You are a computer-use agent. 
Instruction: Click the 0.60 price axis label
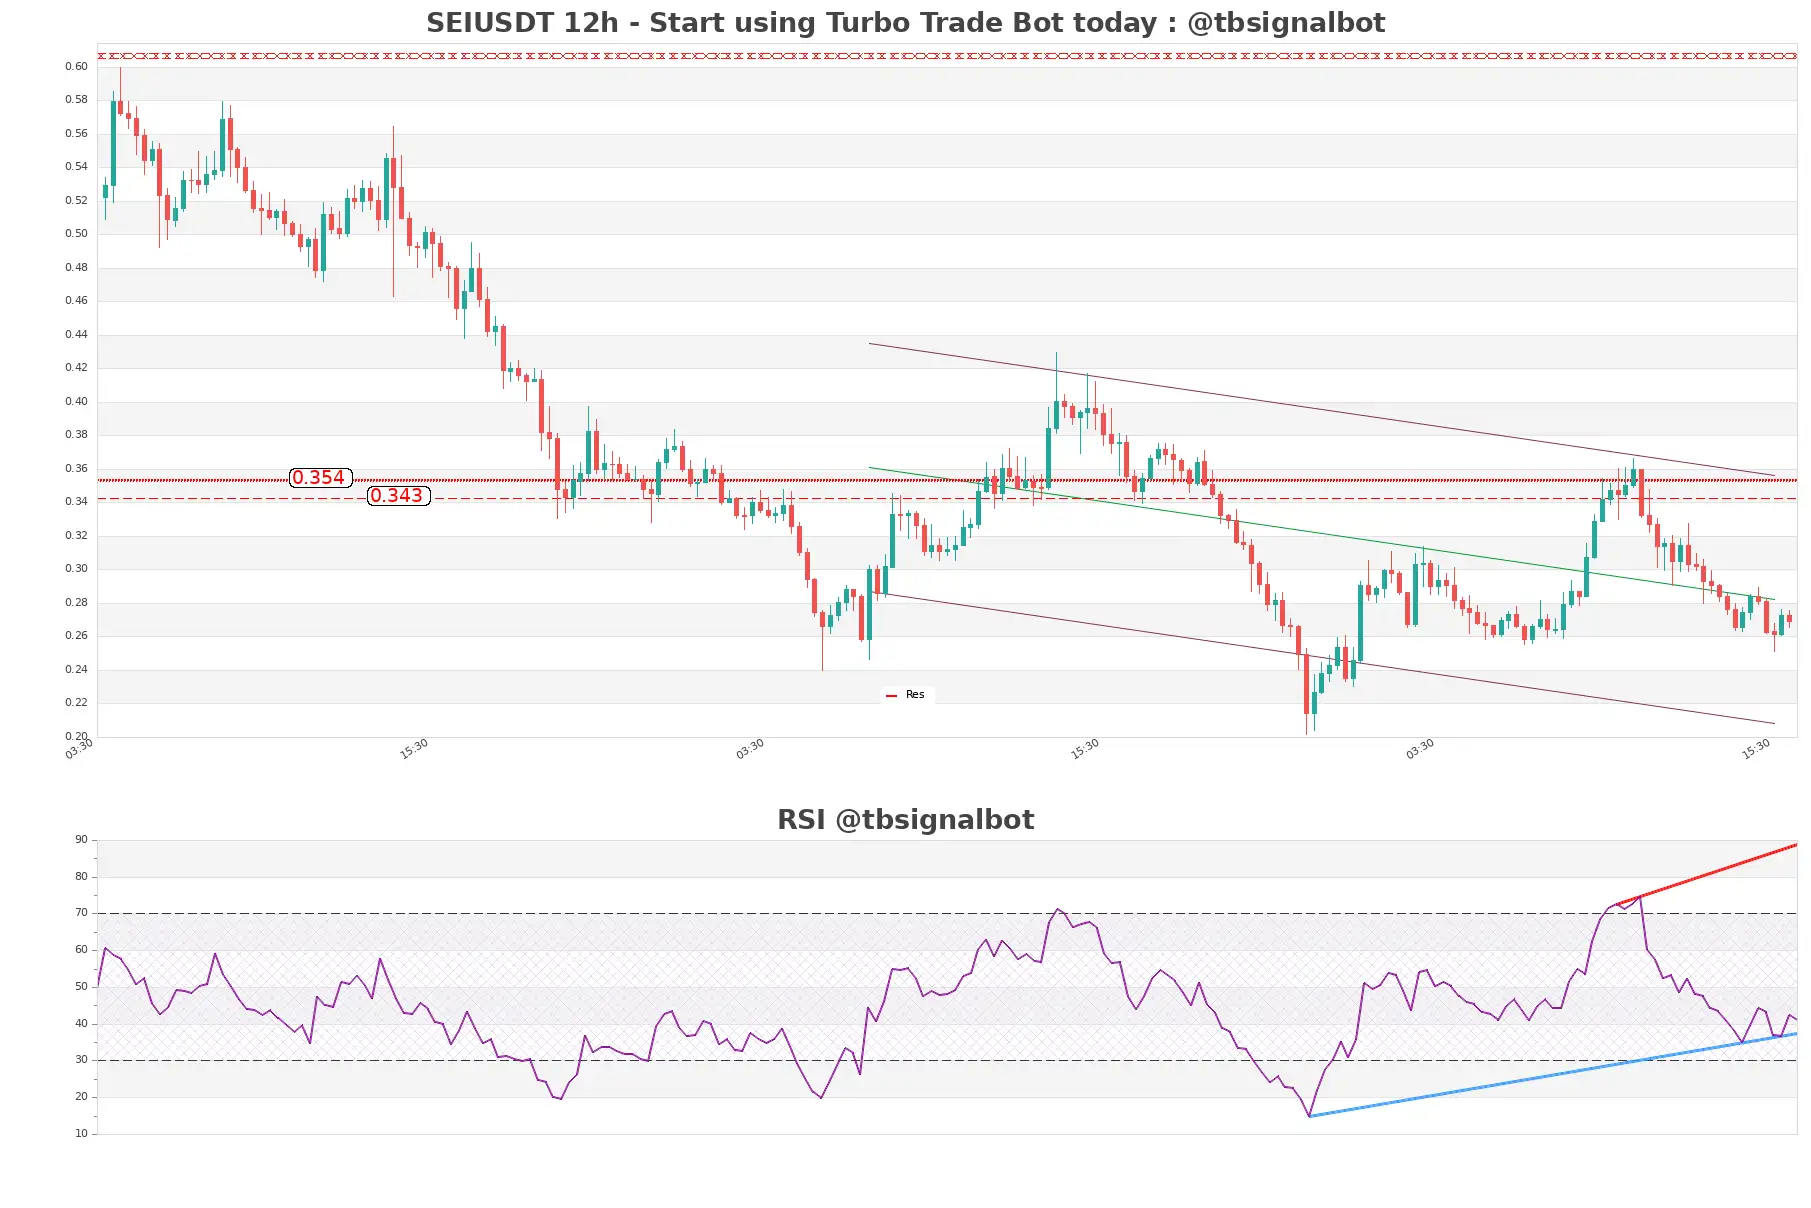(76, 66)
